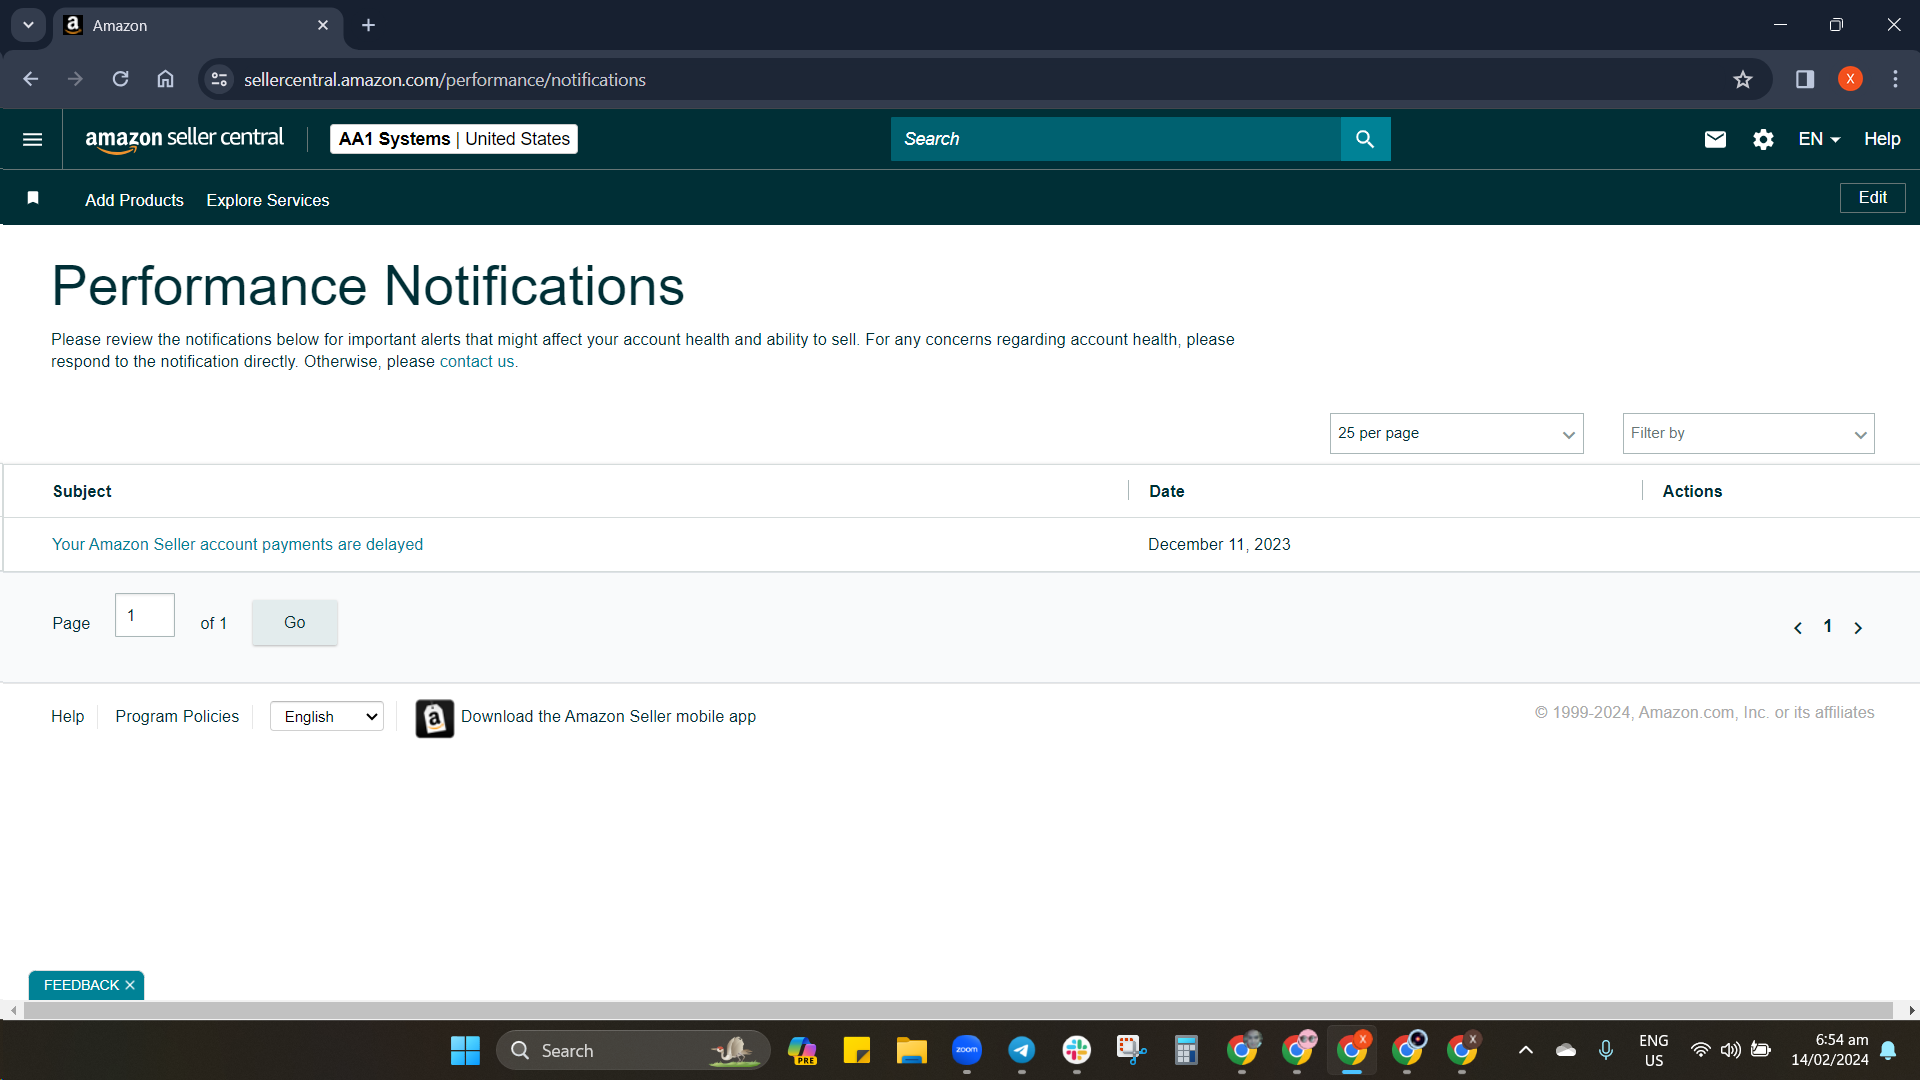Bookmark this page with the star icon
1920x1080 pixels.
click(x=1743, y=80)
